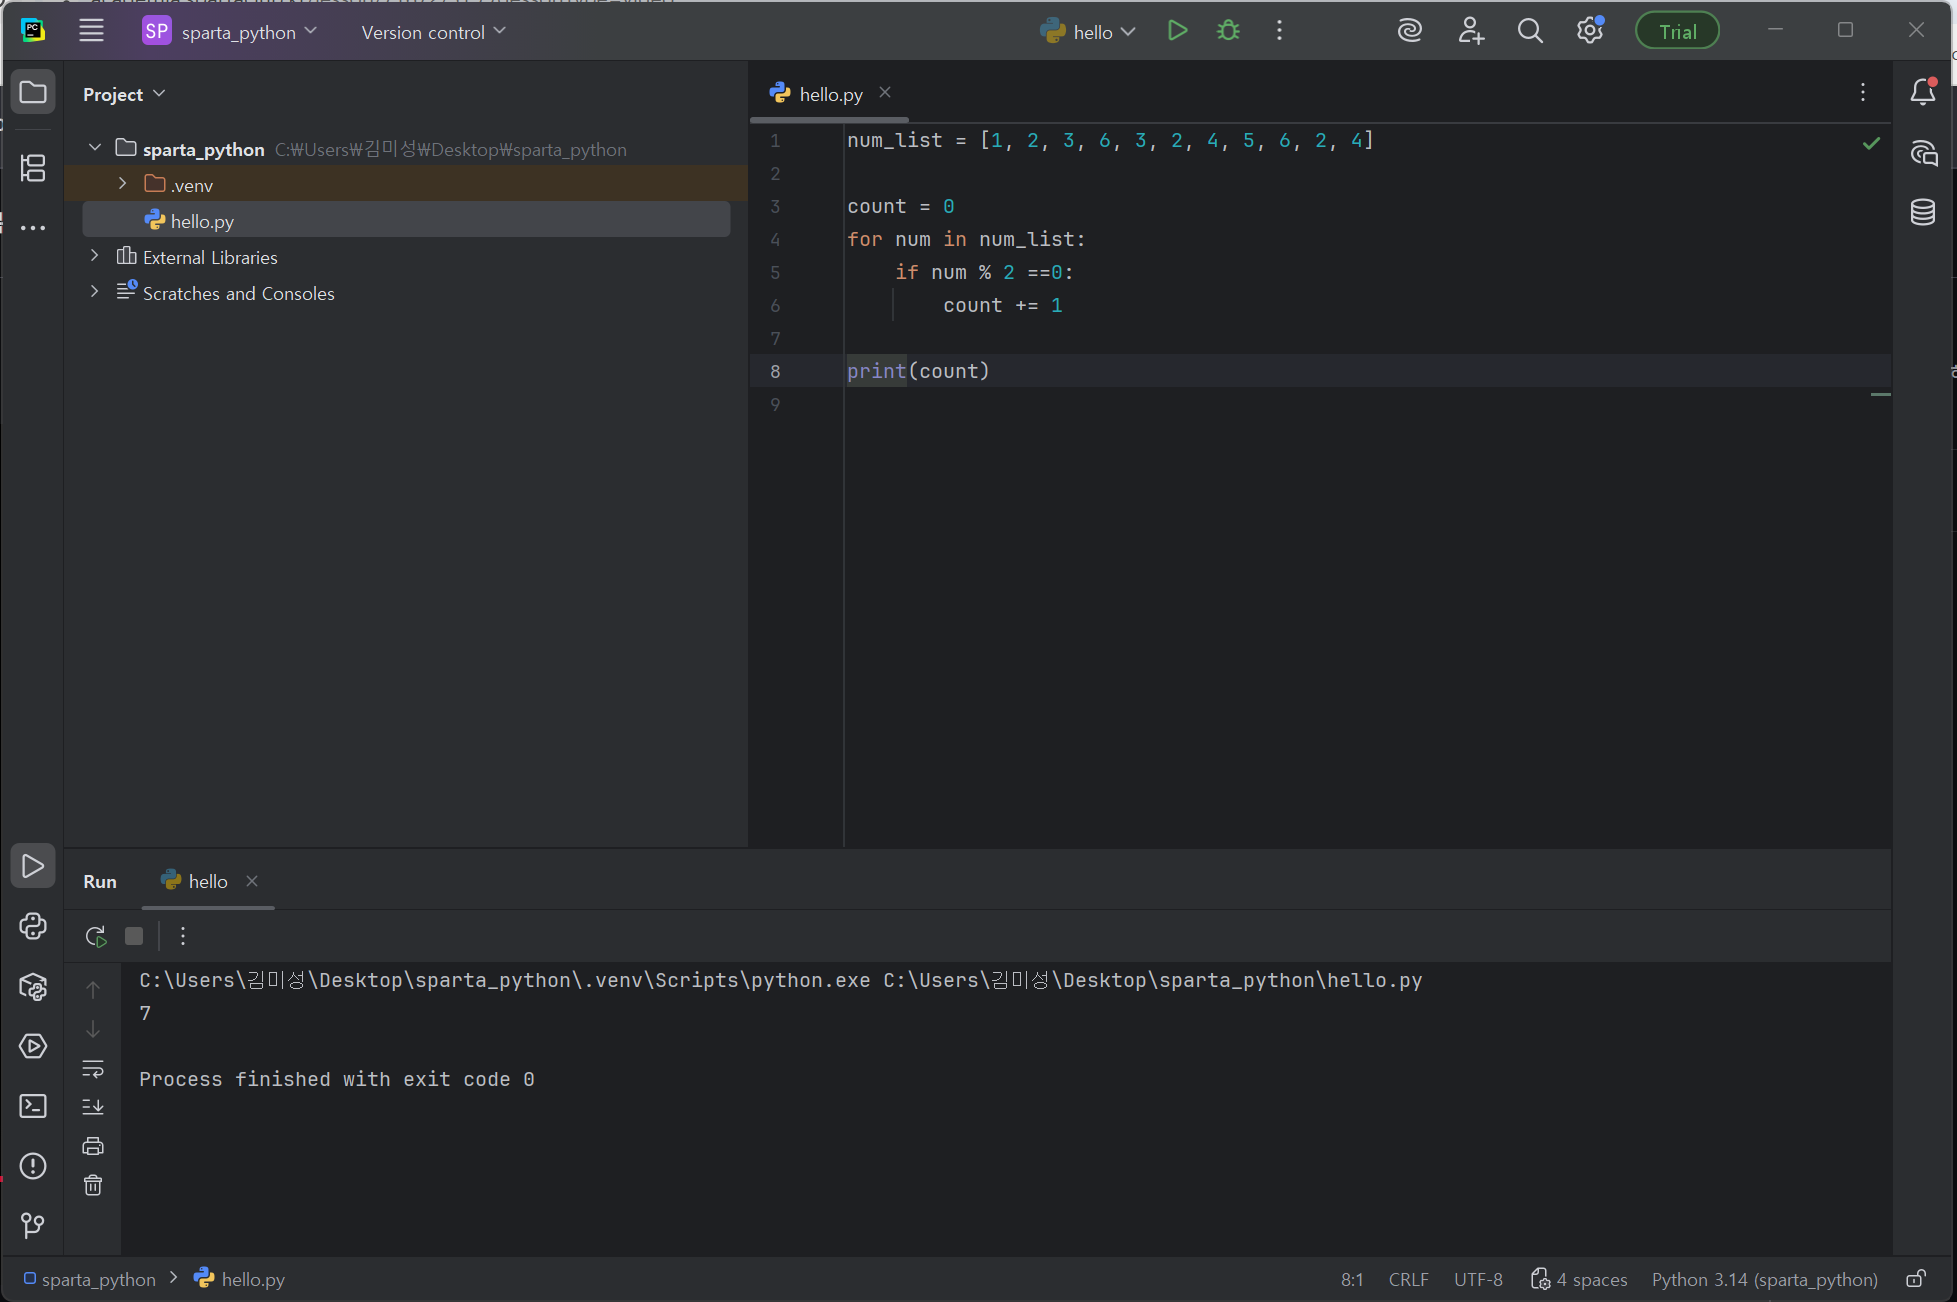The width and height of the screenshot is (1957, 1302).
Task: Expand the .venv folder
Action: coord(122,184)
